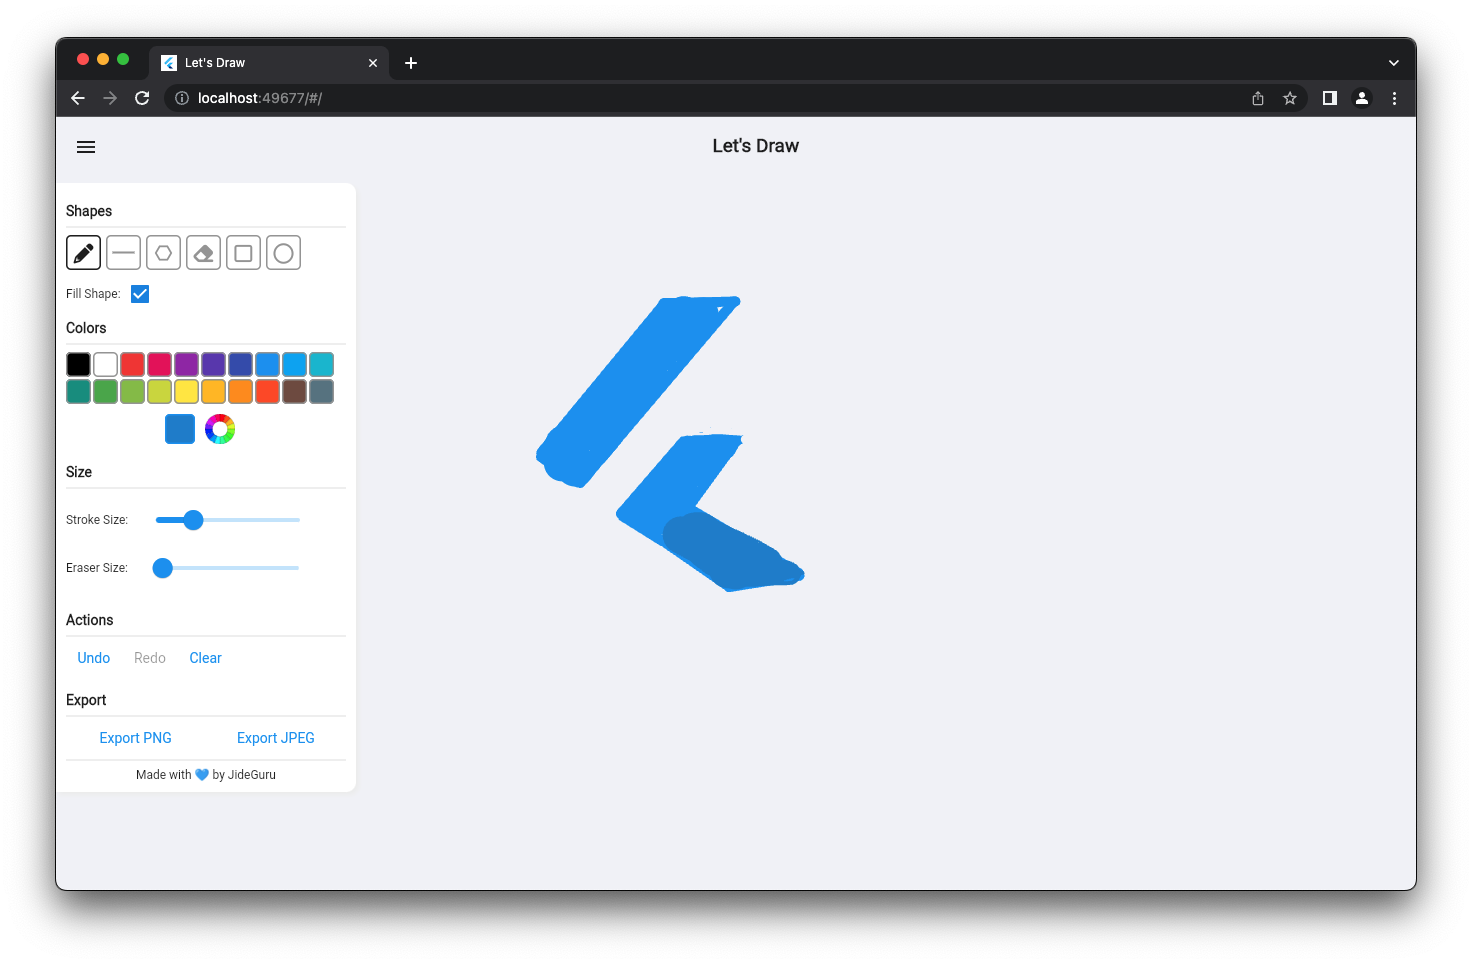Open the browser profile menu
The width and height of the screenshot is (1472, 964).
coord(1362,98)
